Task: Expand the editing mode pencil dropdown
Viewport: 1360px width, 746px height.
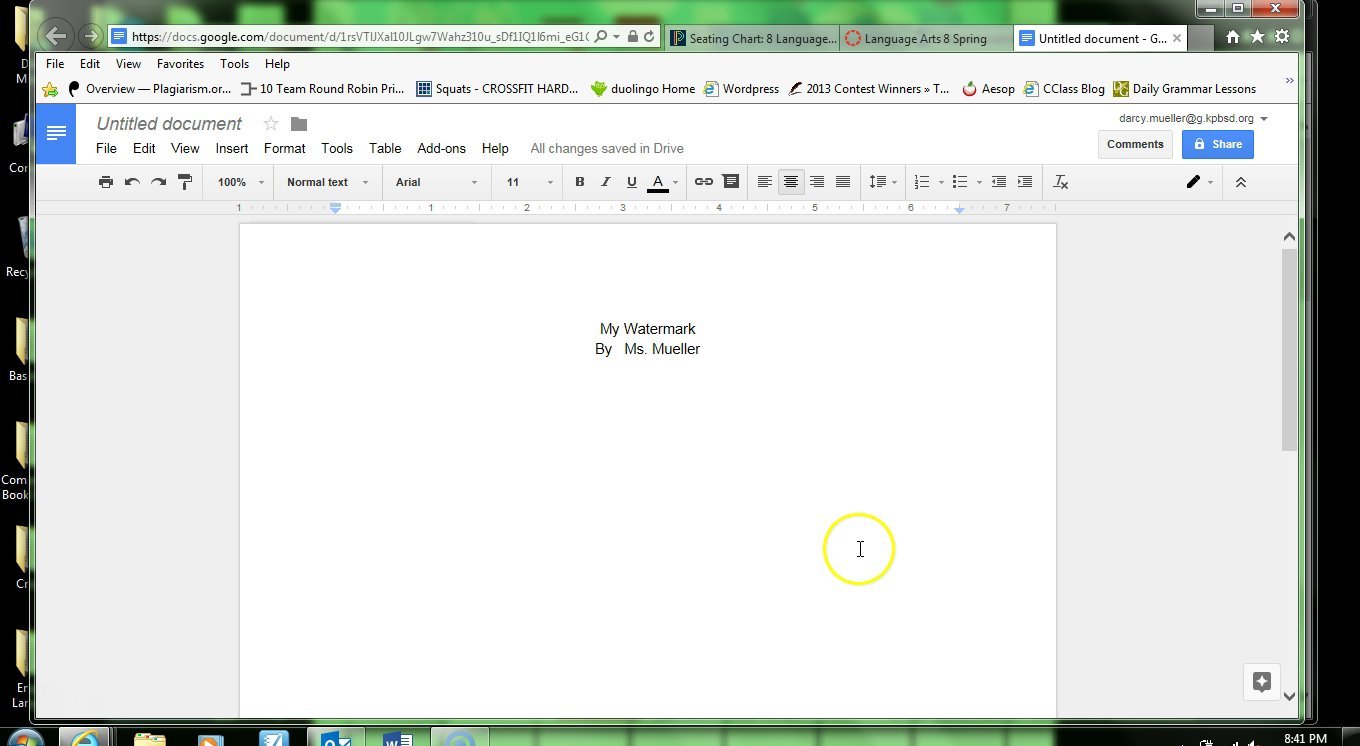Action: click(x=1199, y=182)
